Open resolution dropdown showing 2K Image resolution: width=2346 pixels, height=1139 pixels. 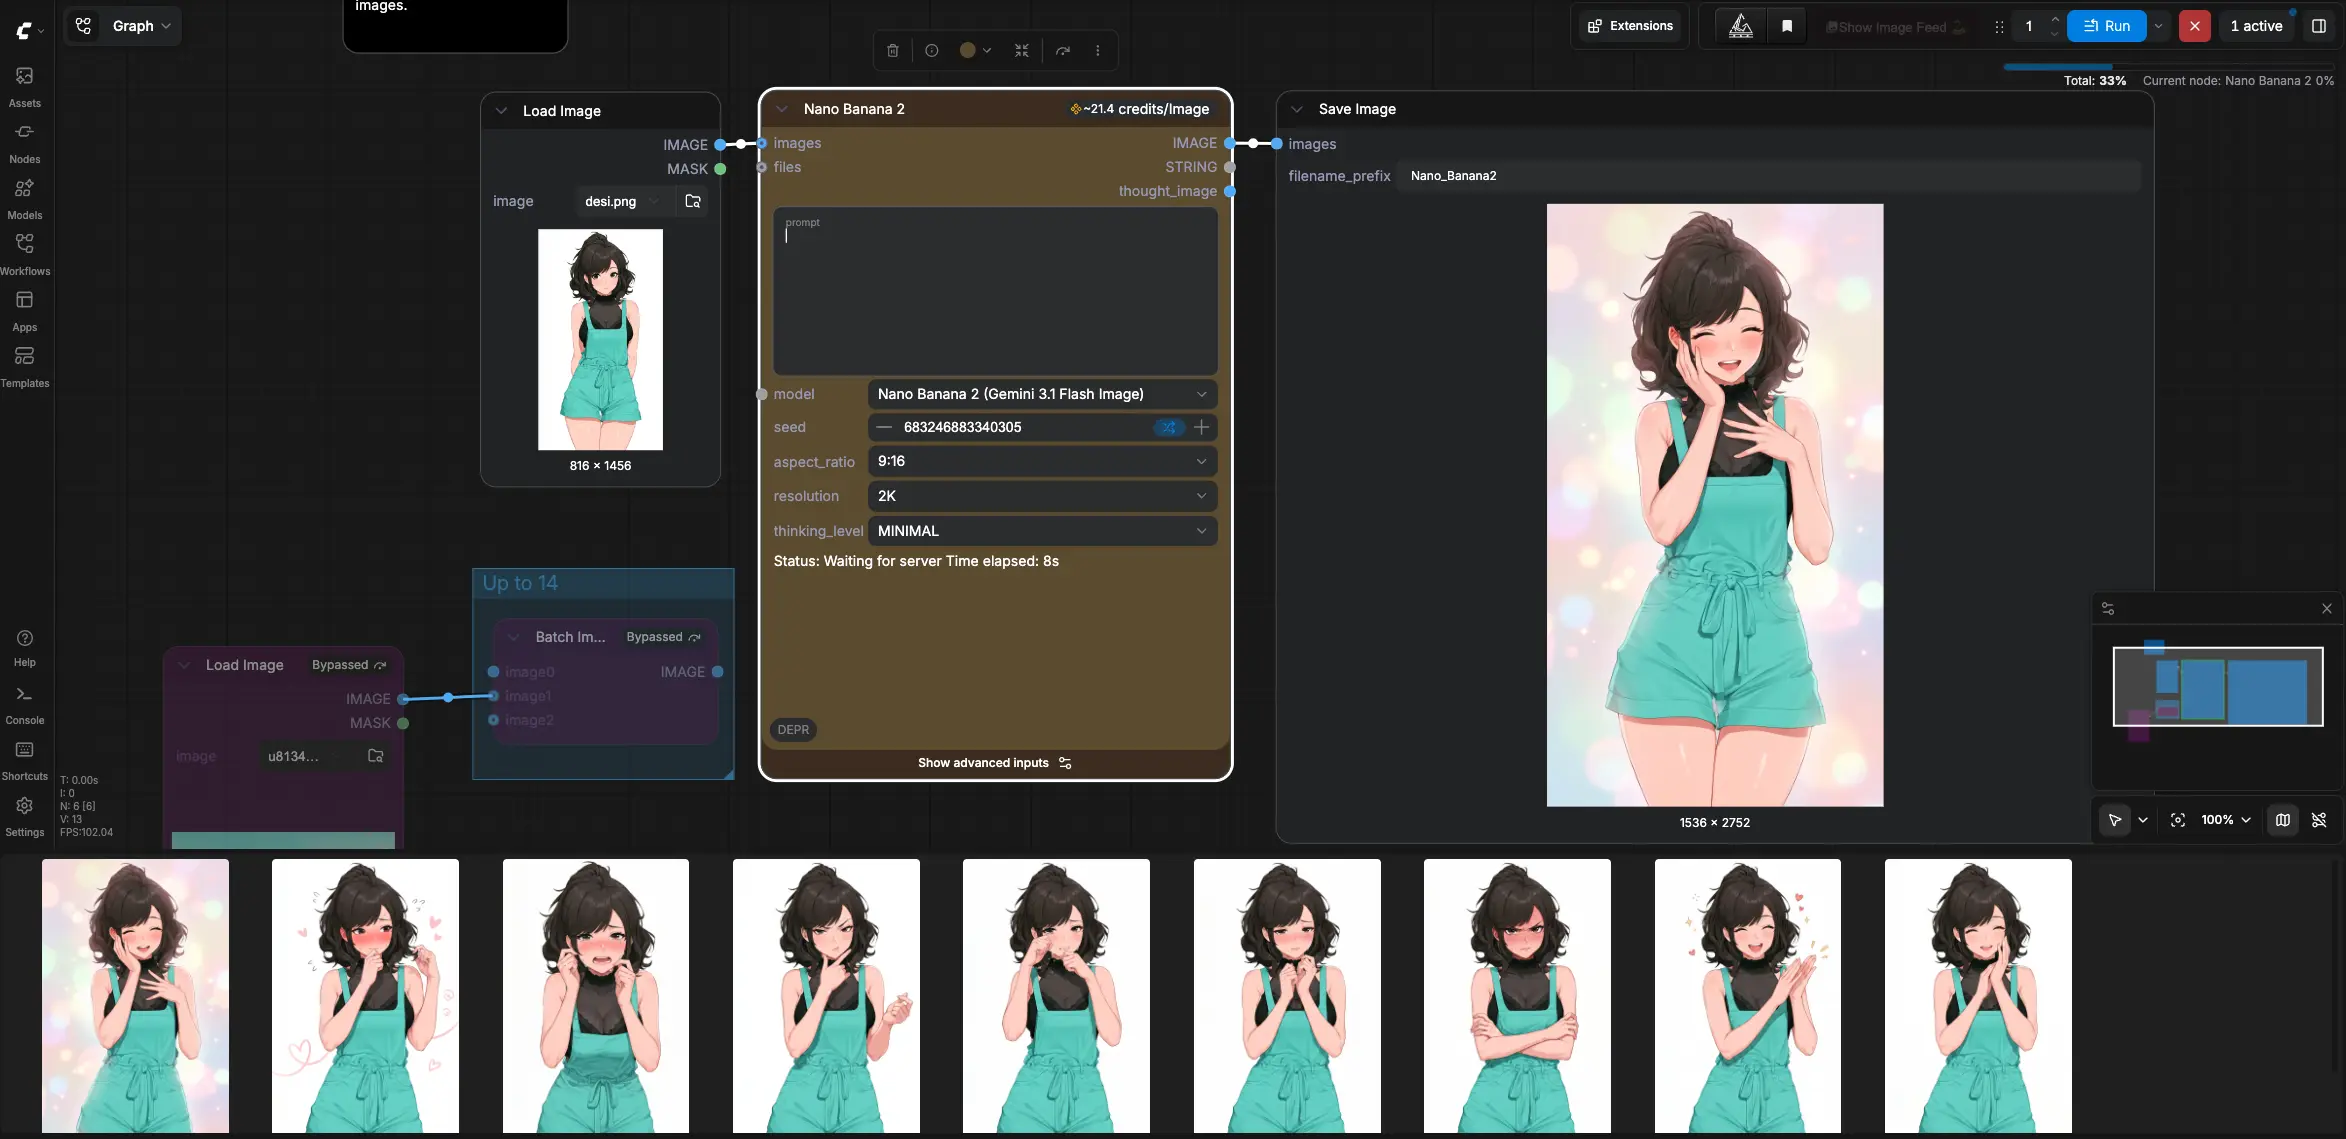pyautogui.click(x=1042, y=496)
